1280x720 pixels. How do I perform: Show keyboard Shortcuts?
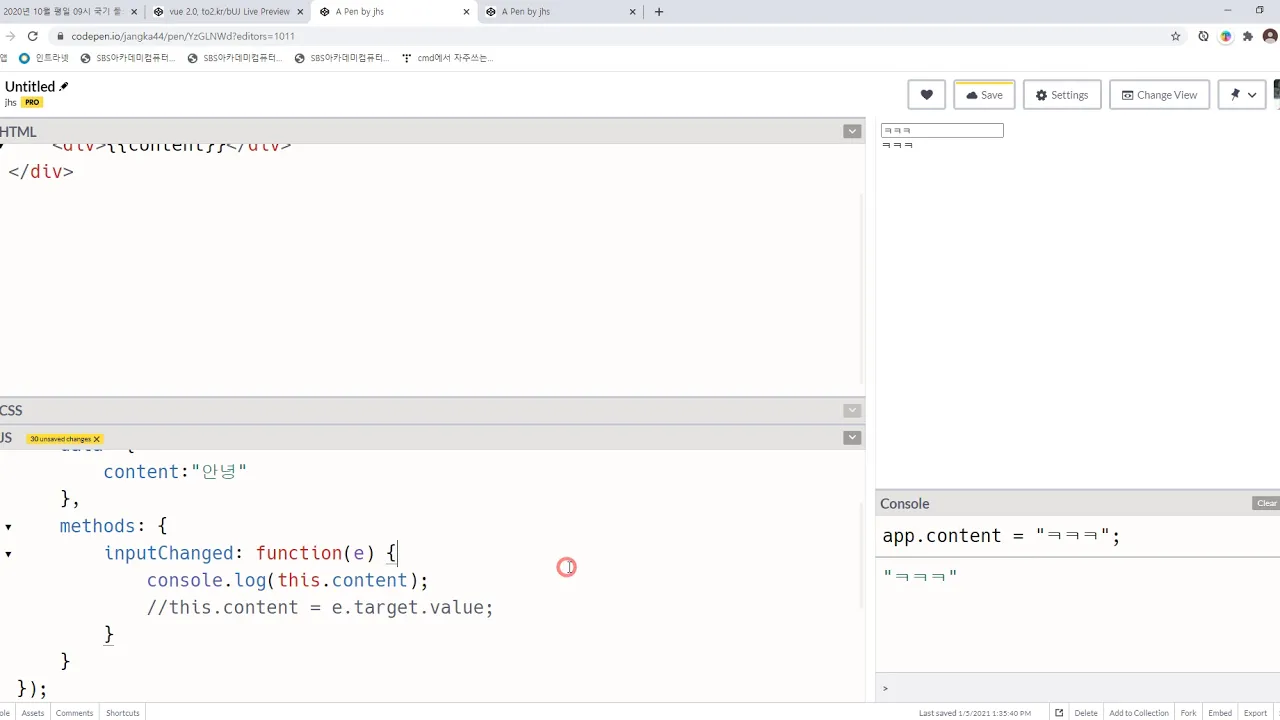(x=122, y=713)
